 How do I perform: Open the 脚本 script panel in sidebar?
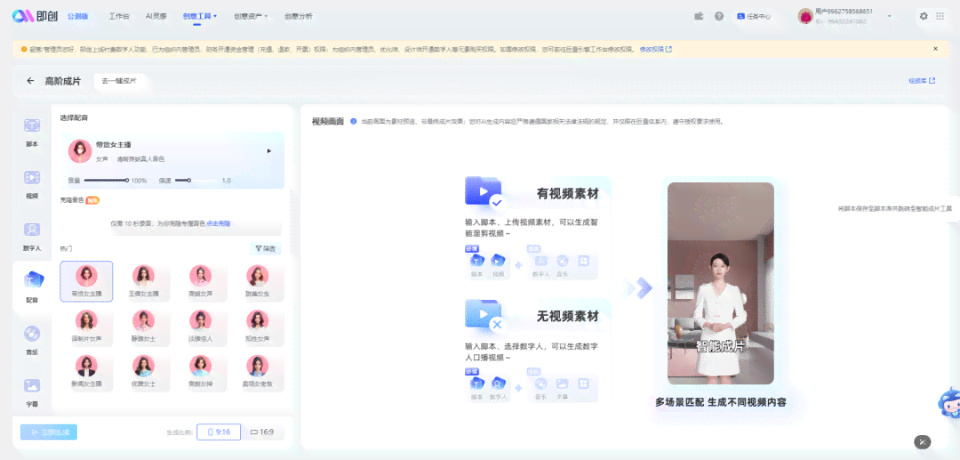[32, 132]
